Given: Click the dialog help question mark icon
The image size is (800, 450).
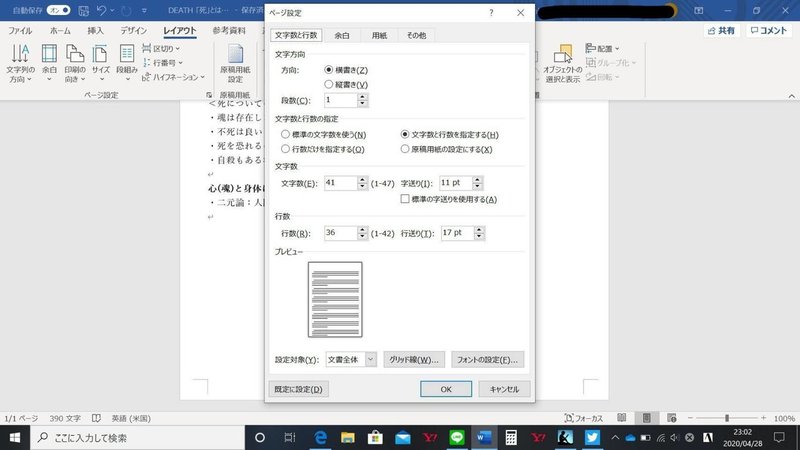Looking at the screenshot, I should 491,13.
